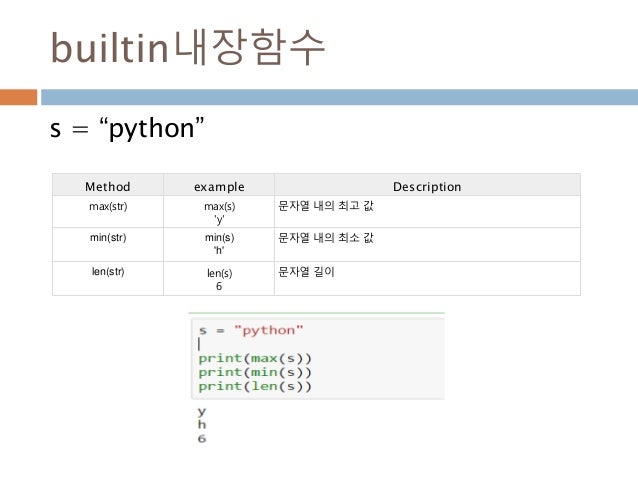
Task: Click code line s = "python" in cell
Action: tap(251, 330)
